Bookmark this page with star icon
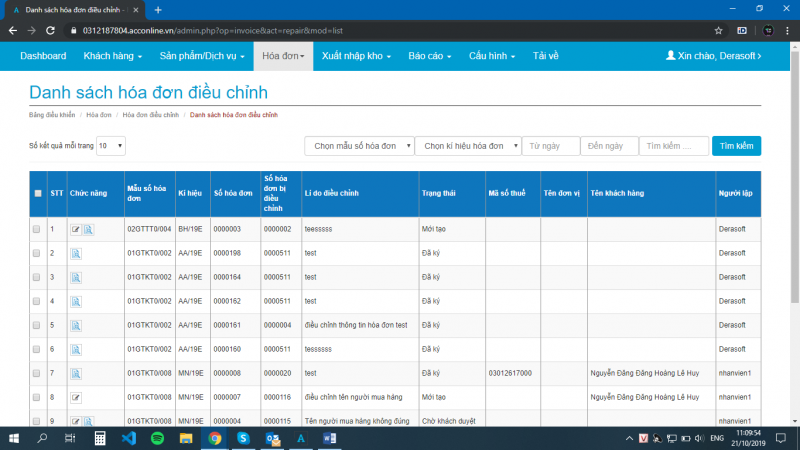 click(718, 31)
